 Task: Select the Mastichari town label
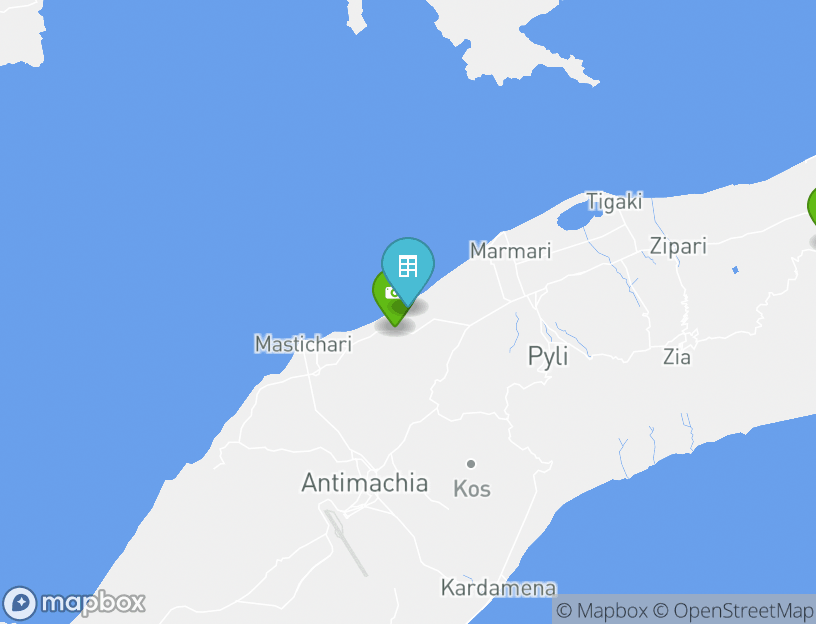point(303,344)
